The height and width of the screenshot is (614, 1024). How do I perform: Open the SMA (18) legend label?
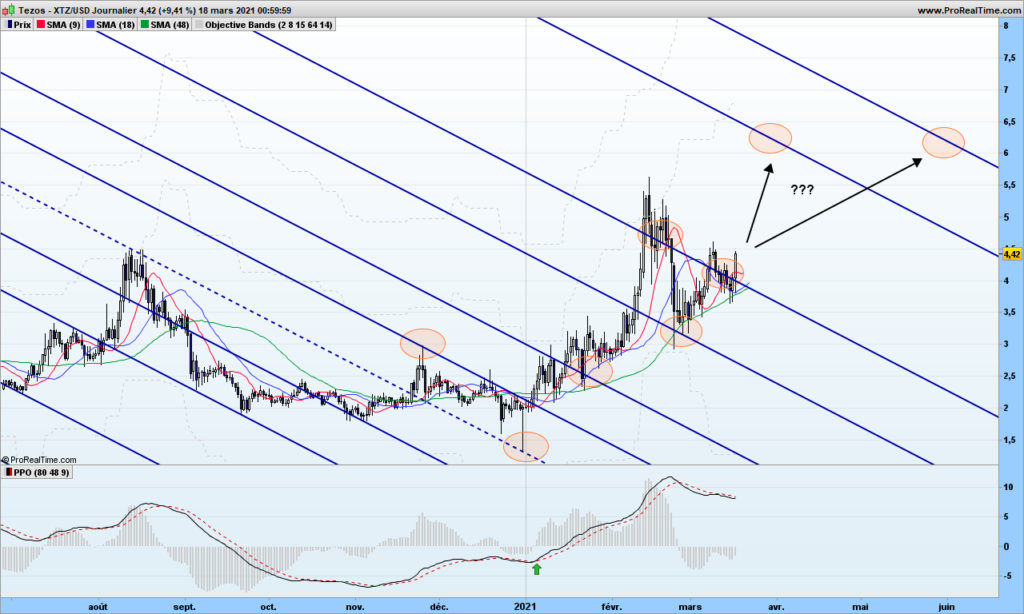click(116, 25)
